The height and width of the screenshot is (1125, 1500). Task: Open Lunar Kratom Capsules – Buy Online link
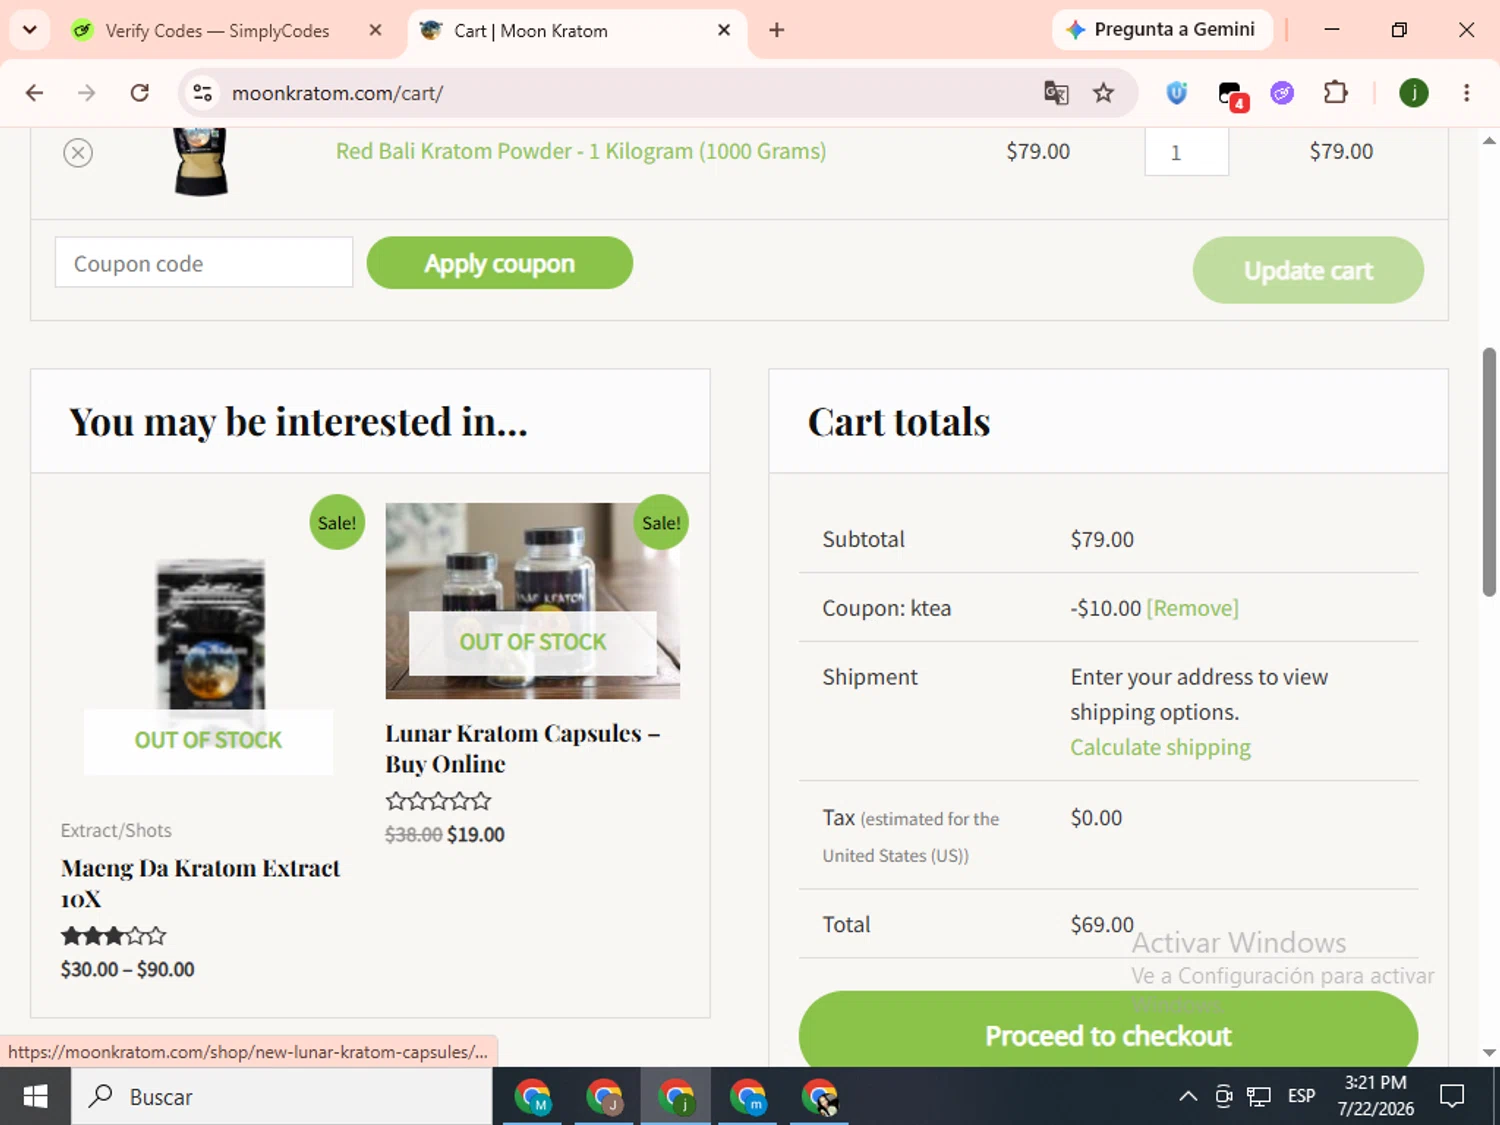point(523,748)
